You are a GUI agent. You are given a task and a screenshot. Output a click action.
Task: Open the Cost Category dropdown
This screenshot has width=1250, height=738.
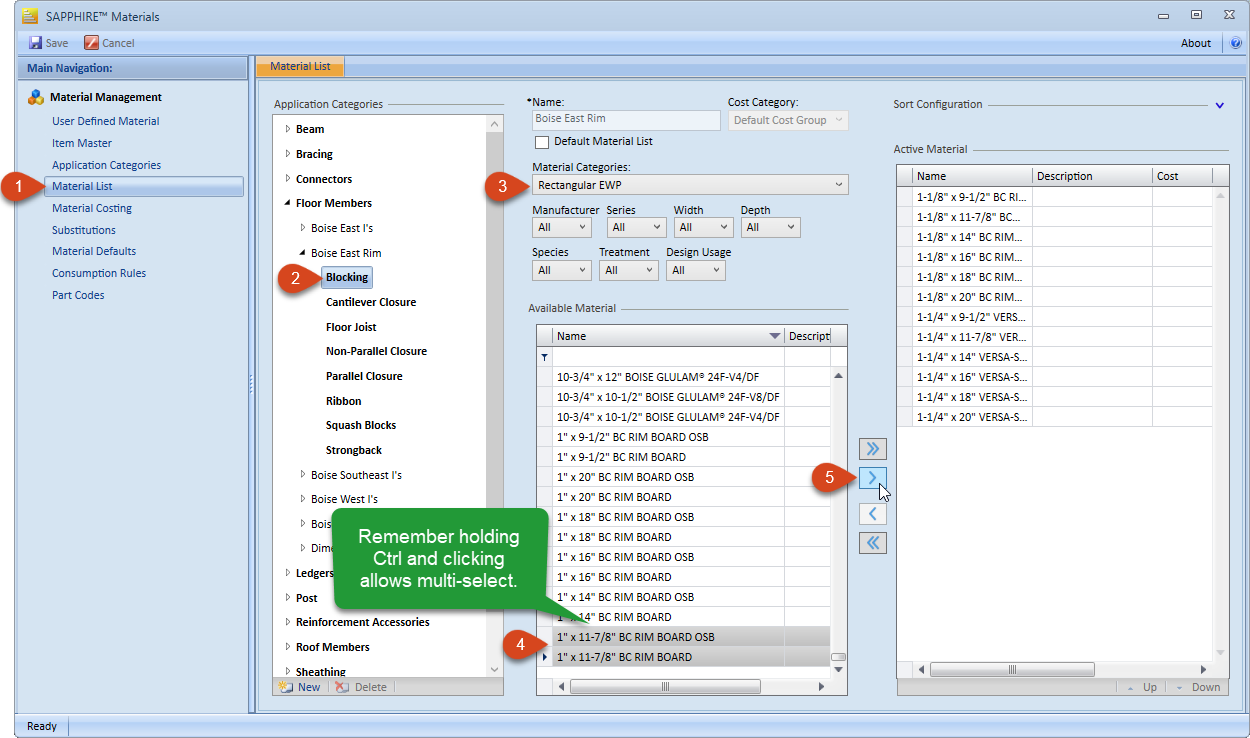[788, 120]
